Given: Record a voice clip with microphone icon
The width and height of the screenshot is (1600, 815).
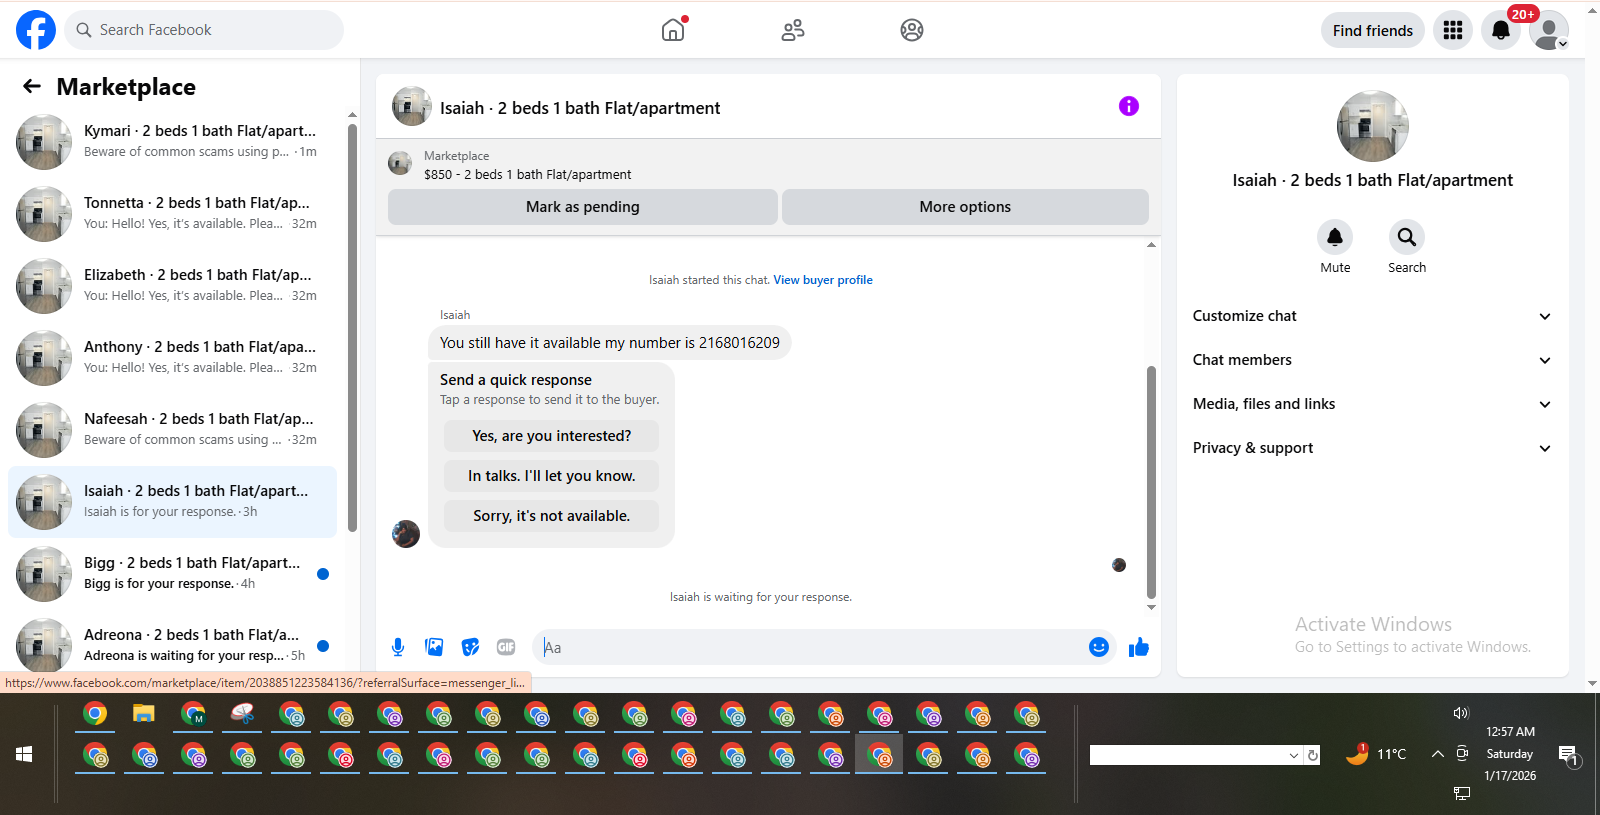Looking at the screenshot, I should [x=398, y=647].
